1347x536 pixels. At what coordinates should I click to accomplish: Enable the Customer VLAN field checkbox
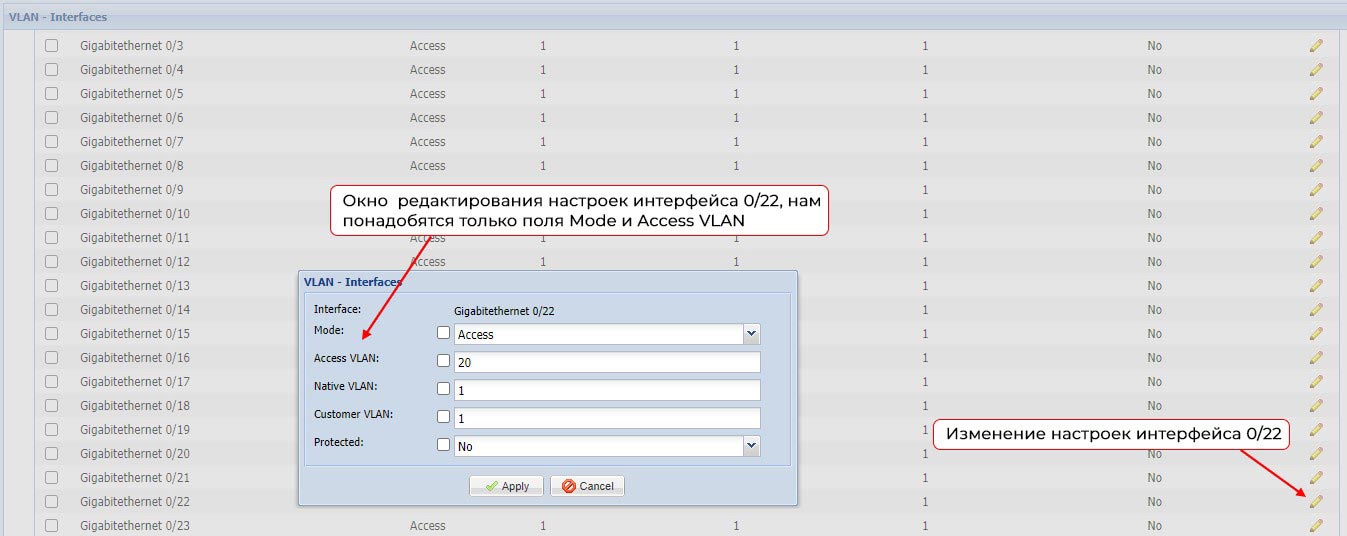point(444,417)
